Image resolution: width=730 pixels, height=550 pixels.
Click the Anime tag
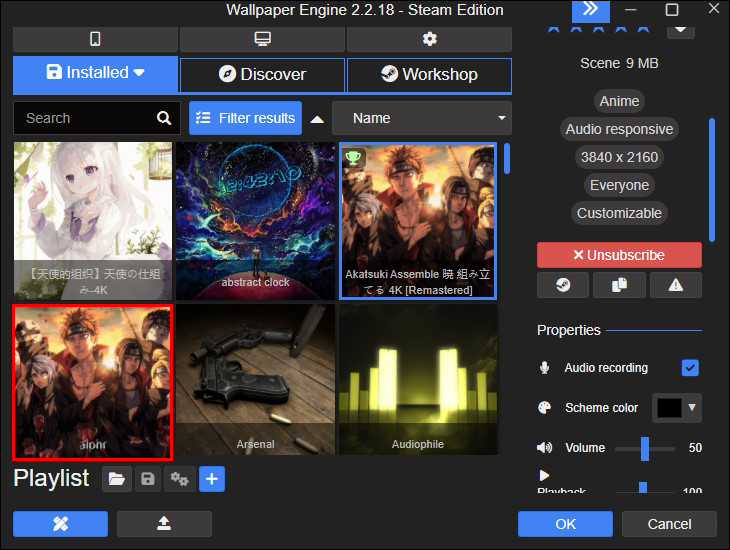(x=619, y=101)
